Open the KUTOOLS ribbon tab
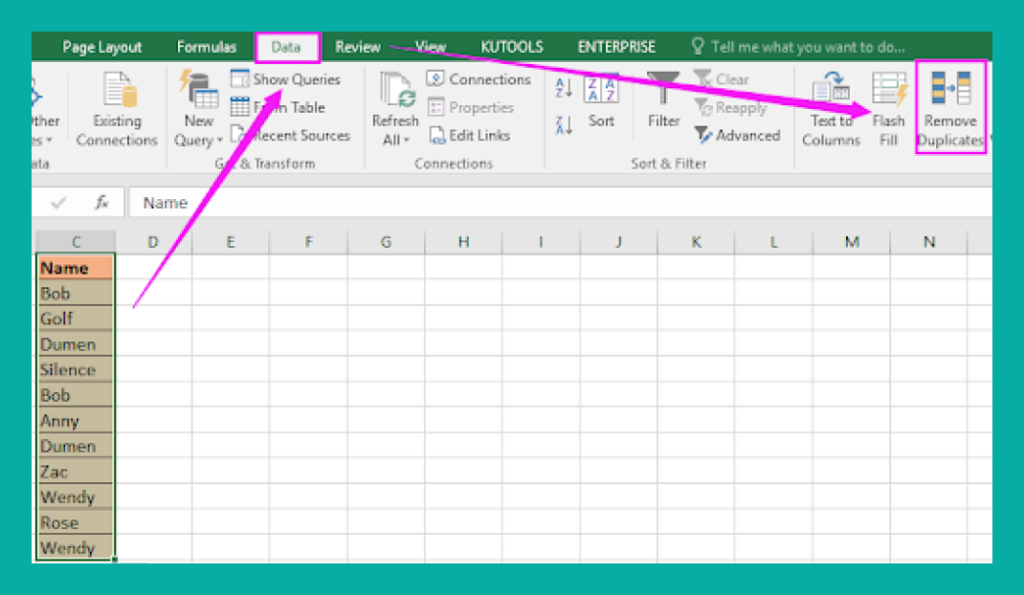The height and width of the screenshot is (595, 1024). coord(512,46)
